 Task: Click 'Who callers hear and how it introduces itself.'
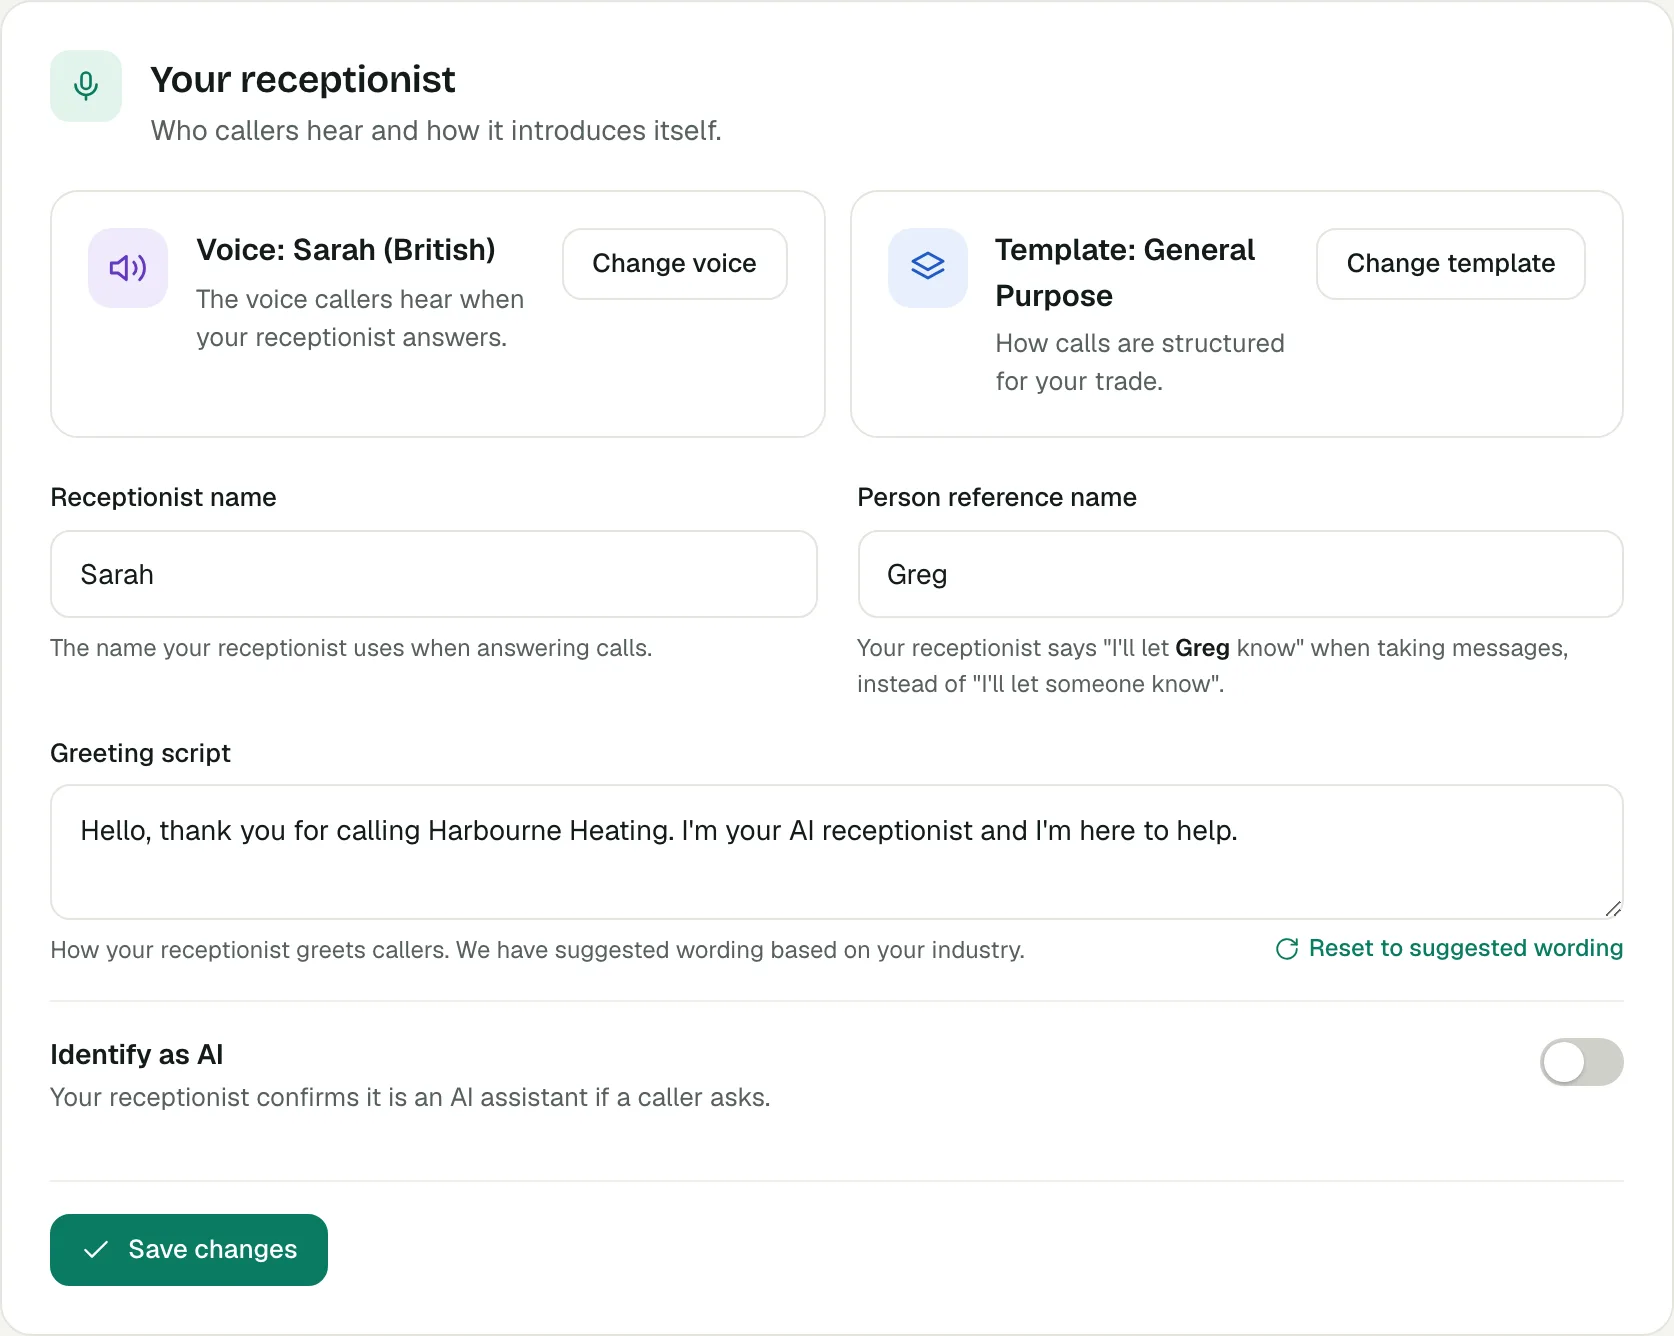(436, 131)
